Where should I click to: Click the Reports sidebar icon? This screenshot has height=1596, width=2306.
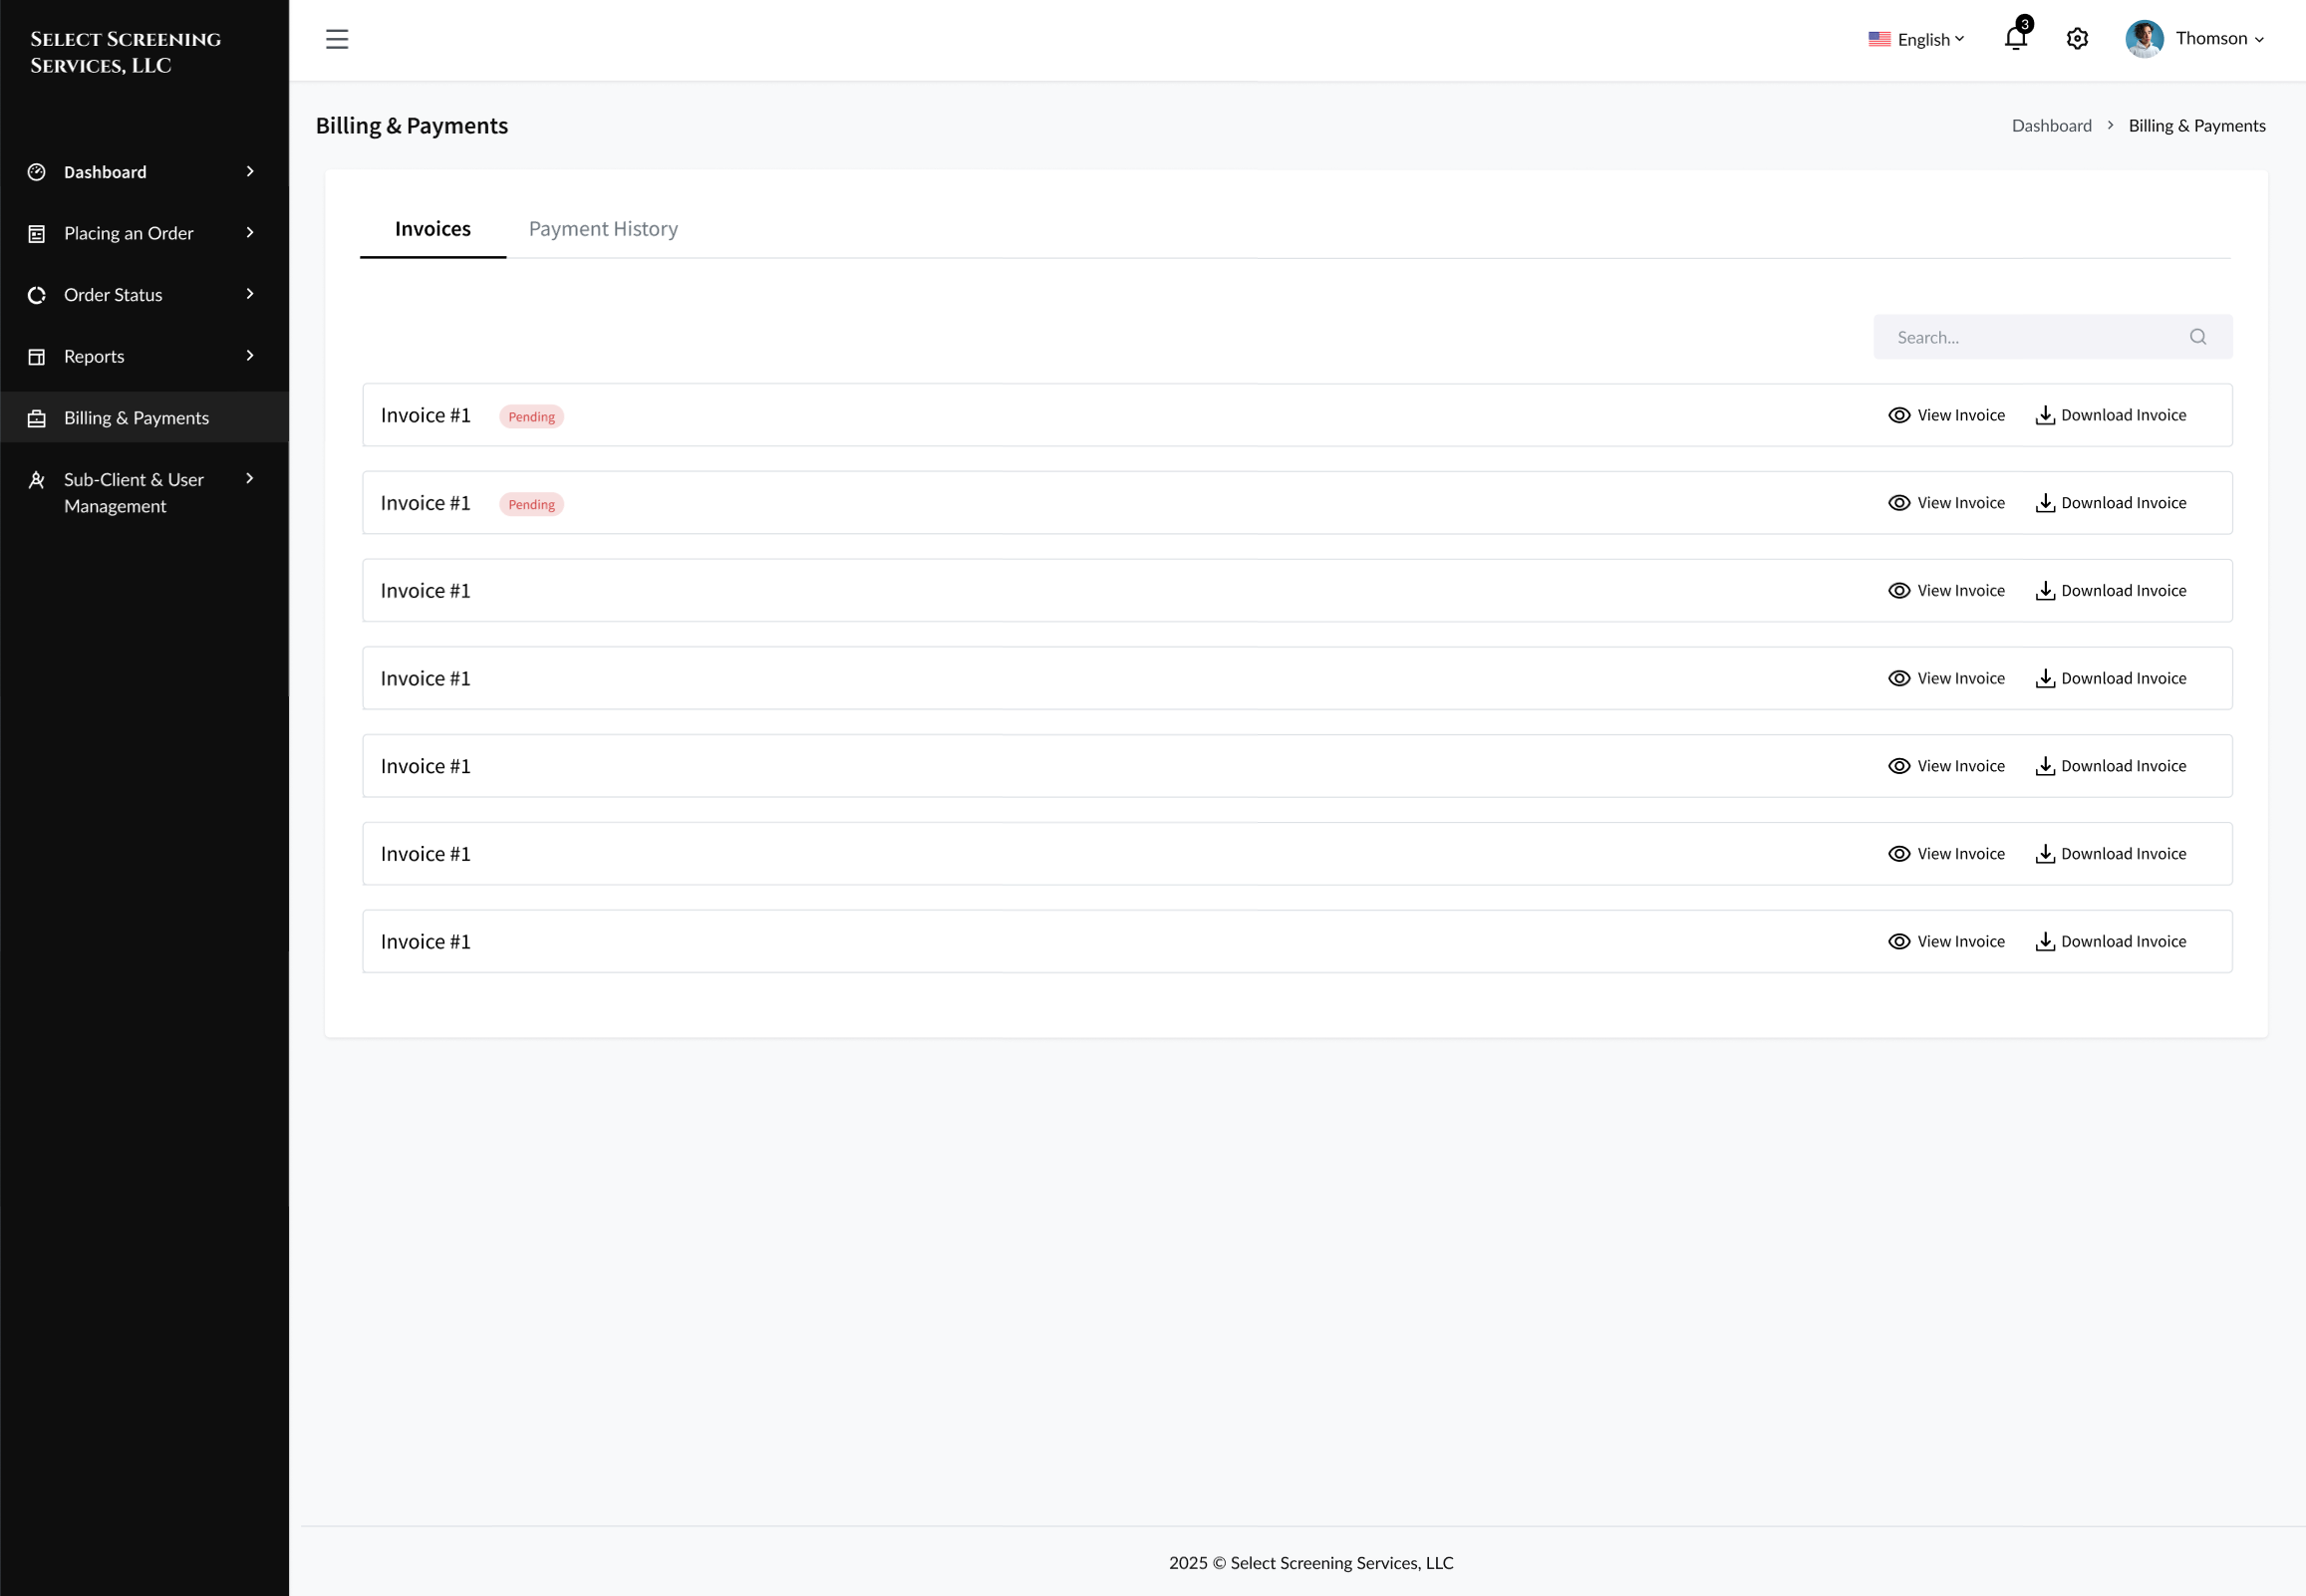coord(37,357)
